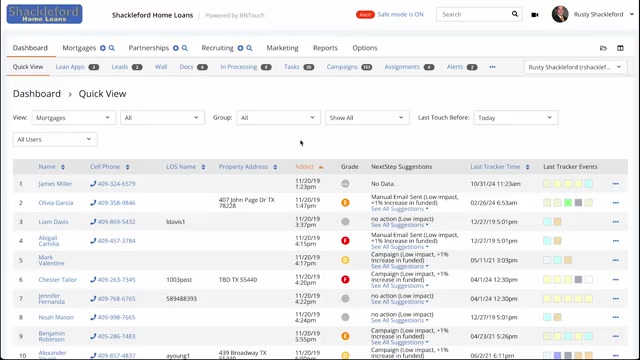Sort by Last Tracker Time column header
640x360 pixels.
(495, 167)
